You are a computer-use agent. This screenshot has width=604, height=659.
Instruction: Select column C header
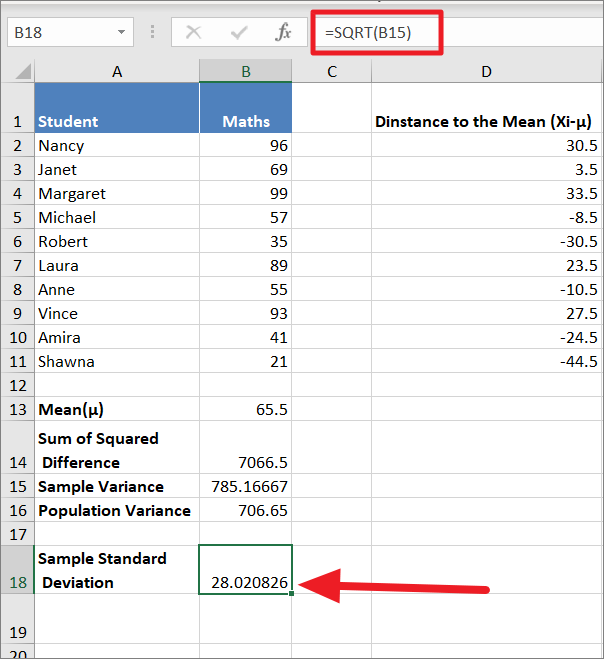click(332, 71)
